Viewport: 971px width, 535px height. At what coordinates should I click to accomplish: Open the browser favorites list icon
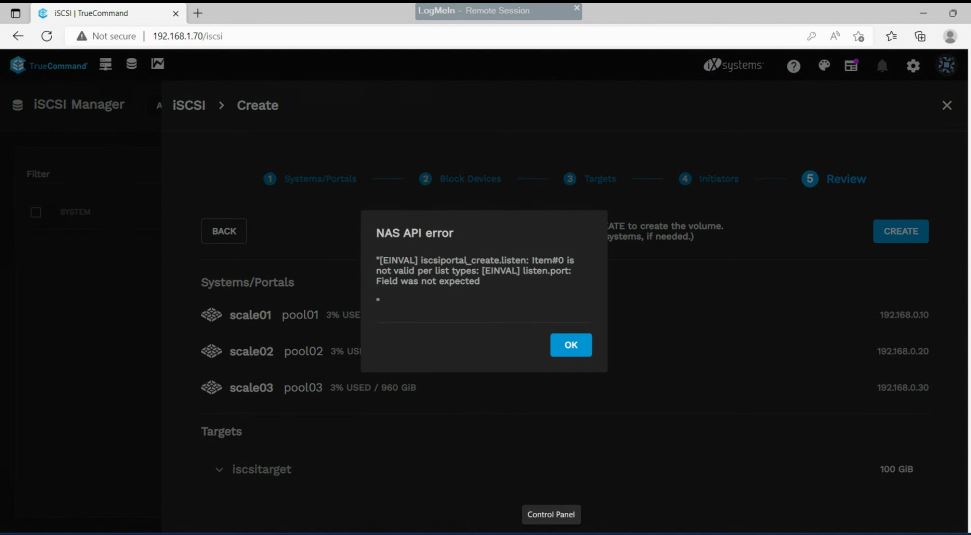[891, 37]
